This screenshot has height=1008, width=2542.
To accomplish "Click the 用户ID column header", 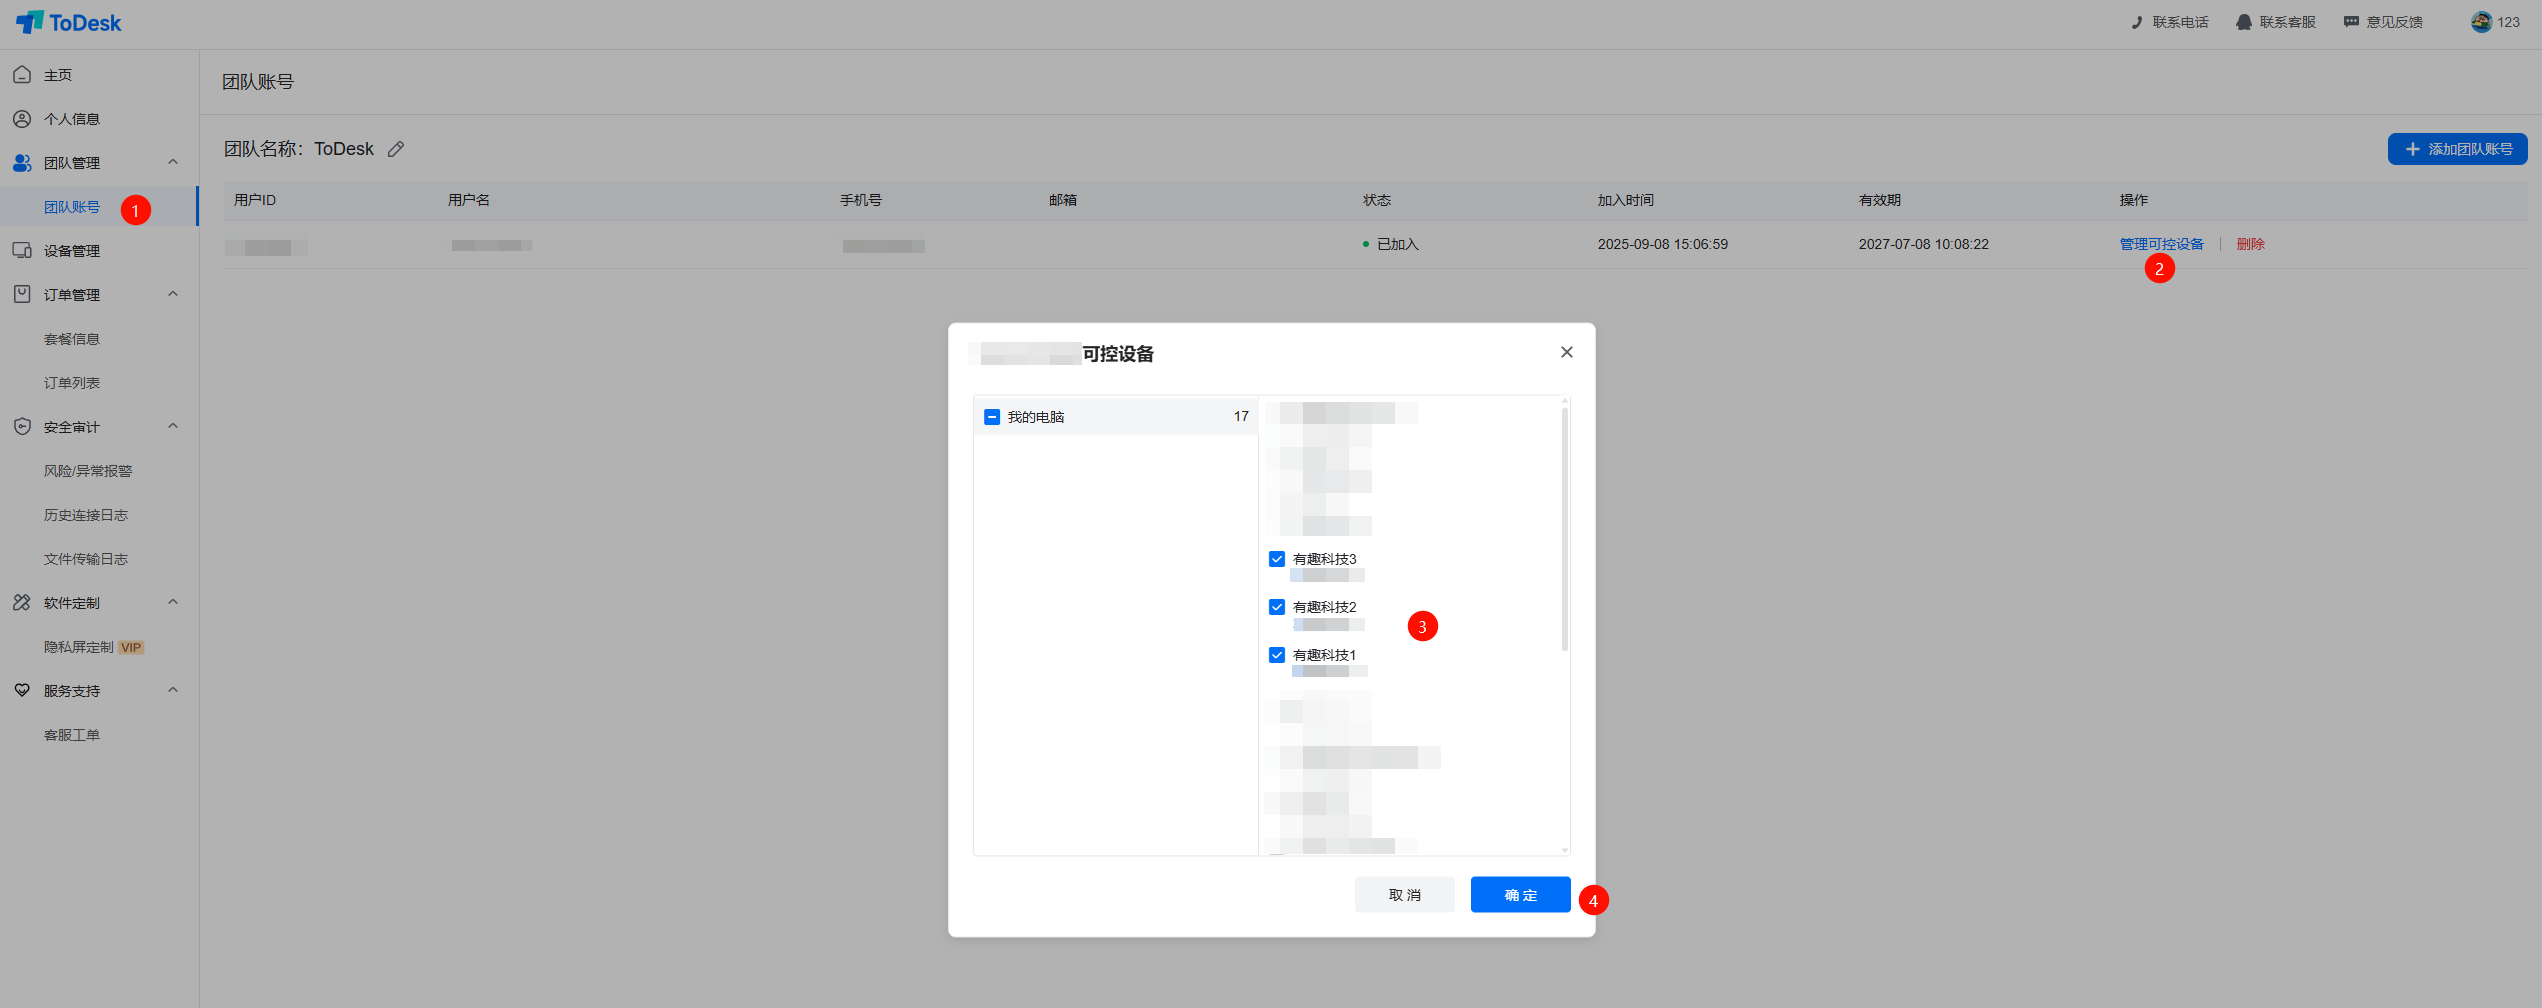I will tap(255, 200).
